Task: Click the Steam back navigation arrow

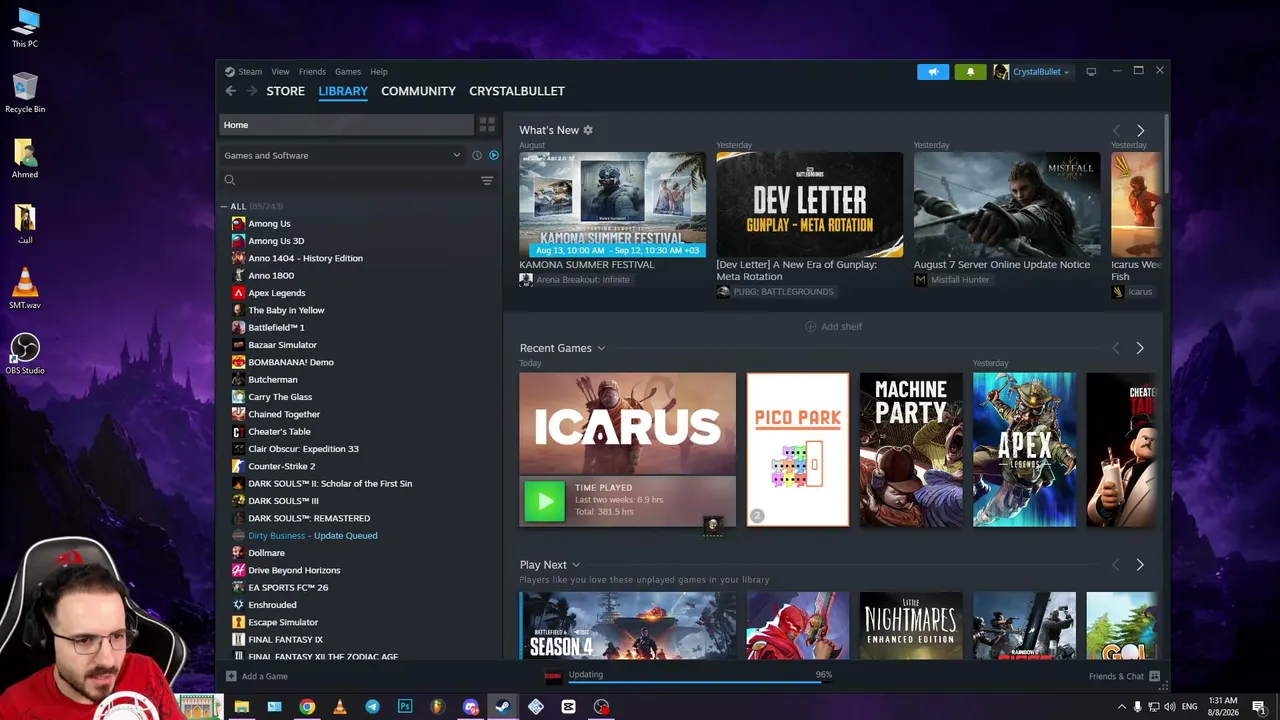Action: pos(231,91)
